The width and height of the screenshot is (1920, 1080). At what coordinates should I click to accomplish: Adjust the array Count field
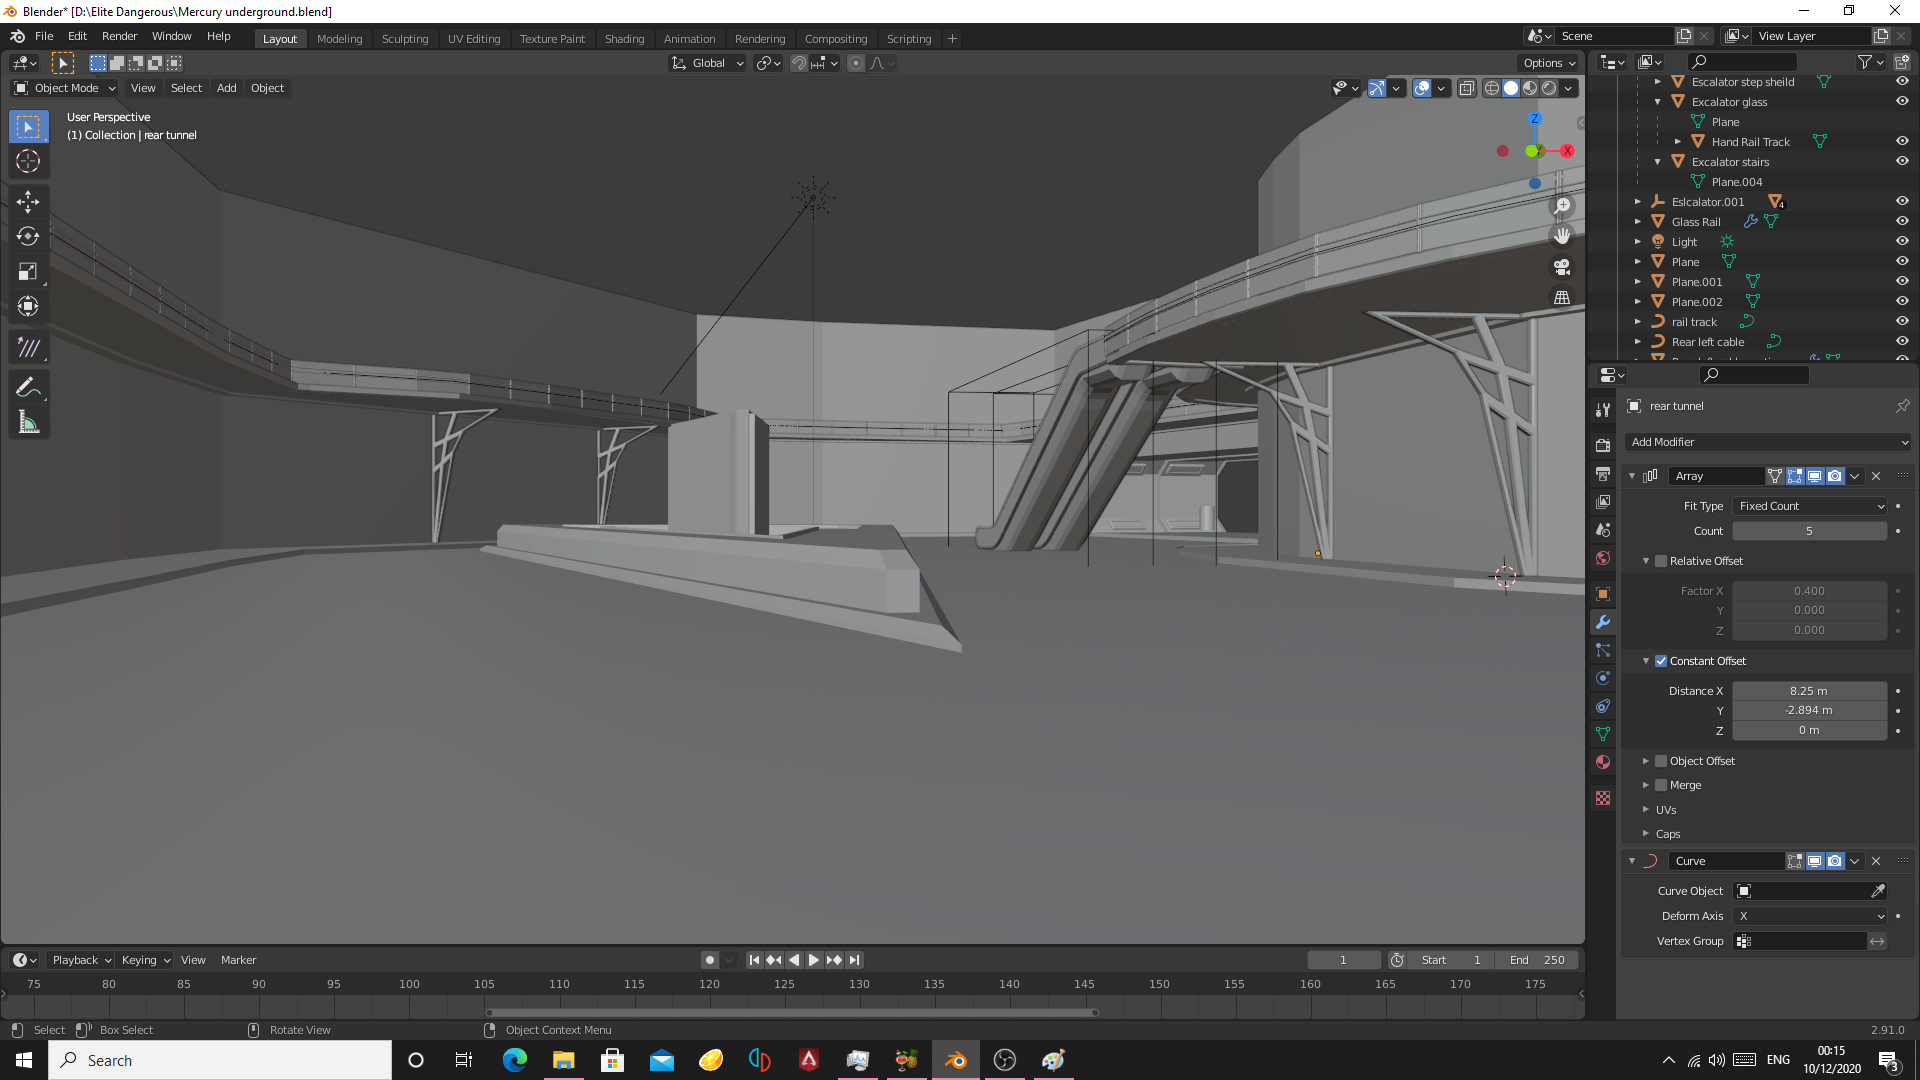point(1810,531)
